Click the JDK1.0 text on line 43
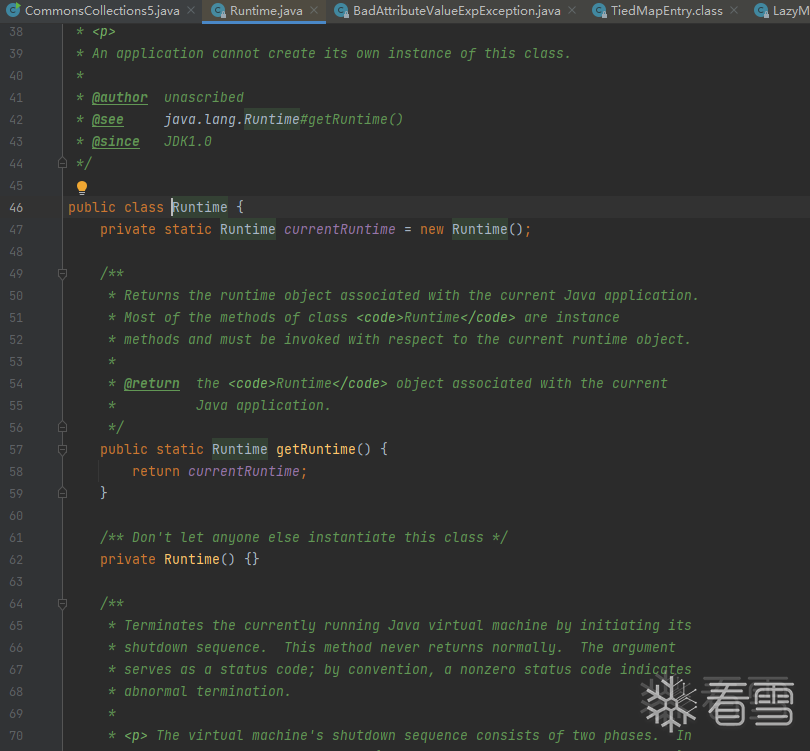The height and width of the screenshot is (751, 810). (188, 142)
